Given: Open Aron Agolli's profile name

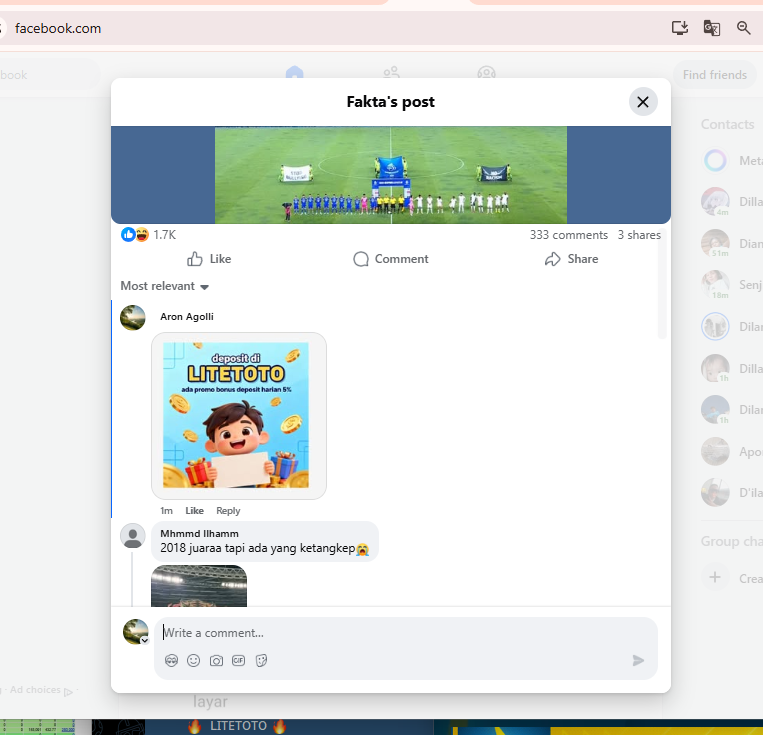Looking at the screenshot, I should [x=187, y=316].
